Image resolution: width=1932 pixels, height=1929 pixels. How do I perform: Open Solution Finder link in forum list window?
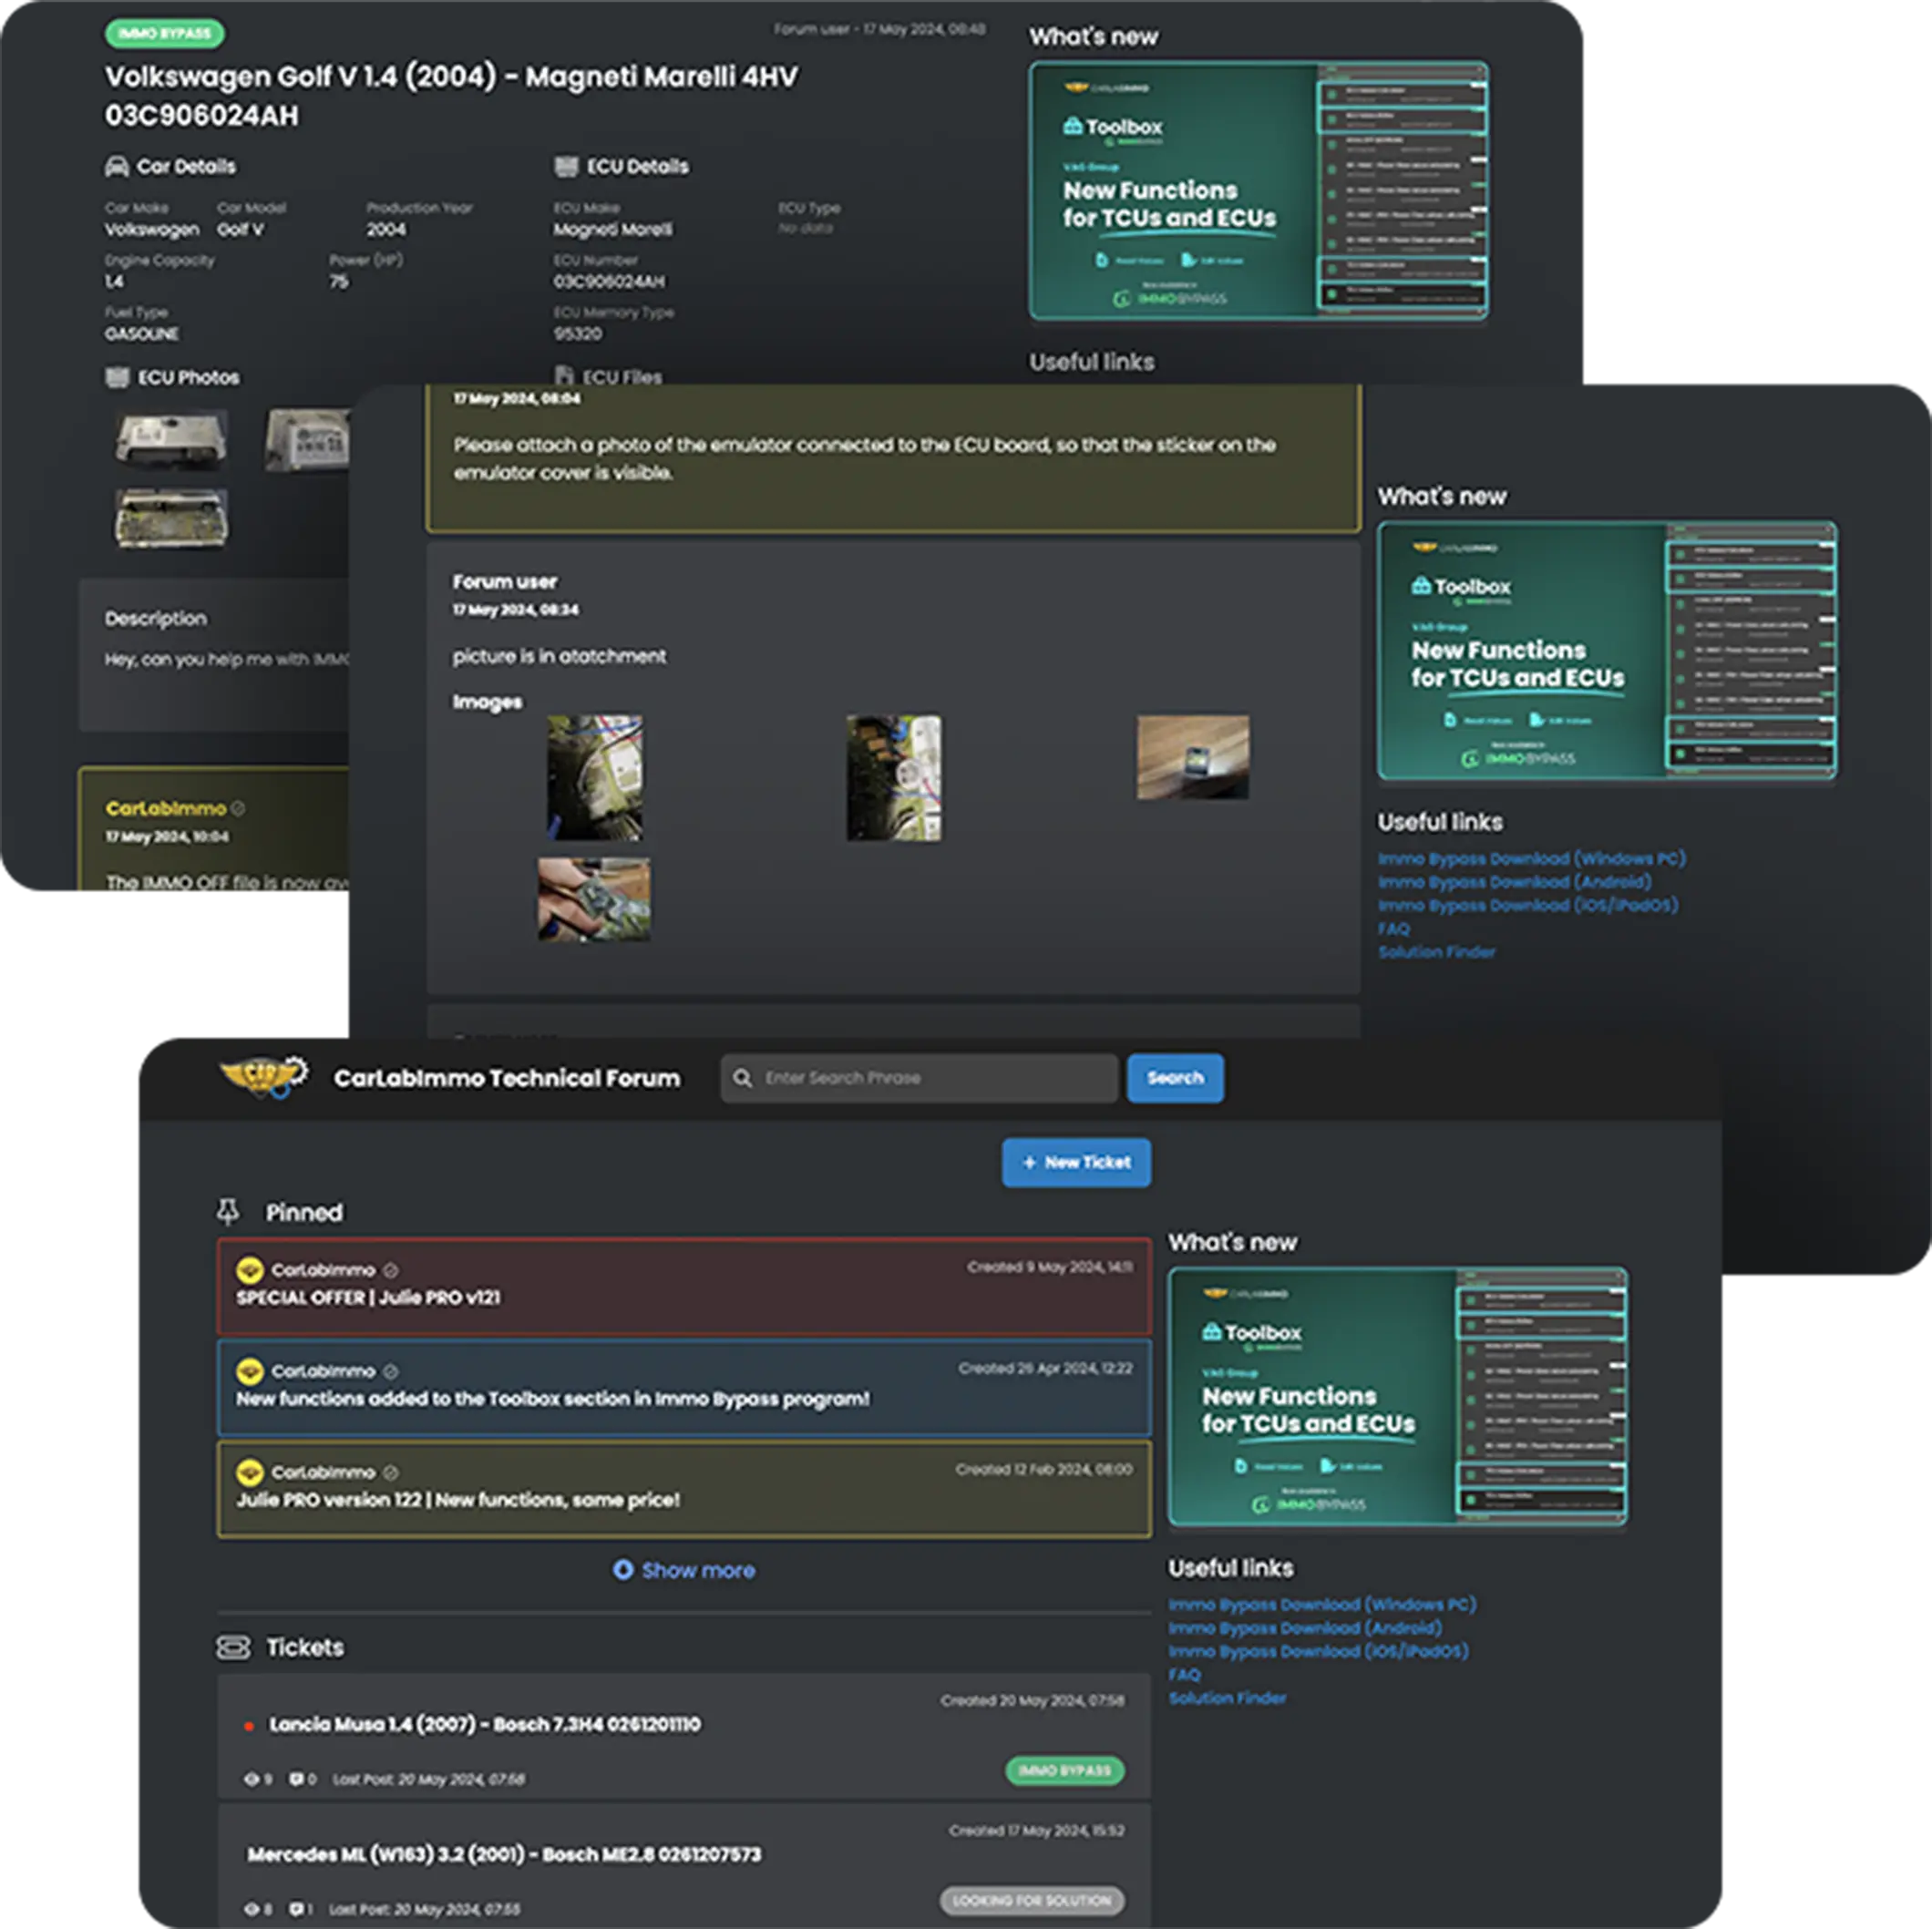point(1227,1698)
